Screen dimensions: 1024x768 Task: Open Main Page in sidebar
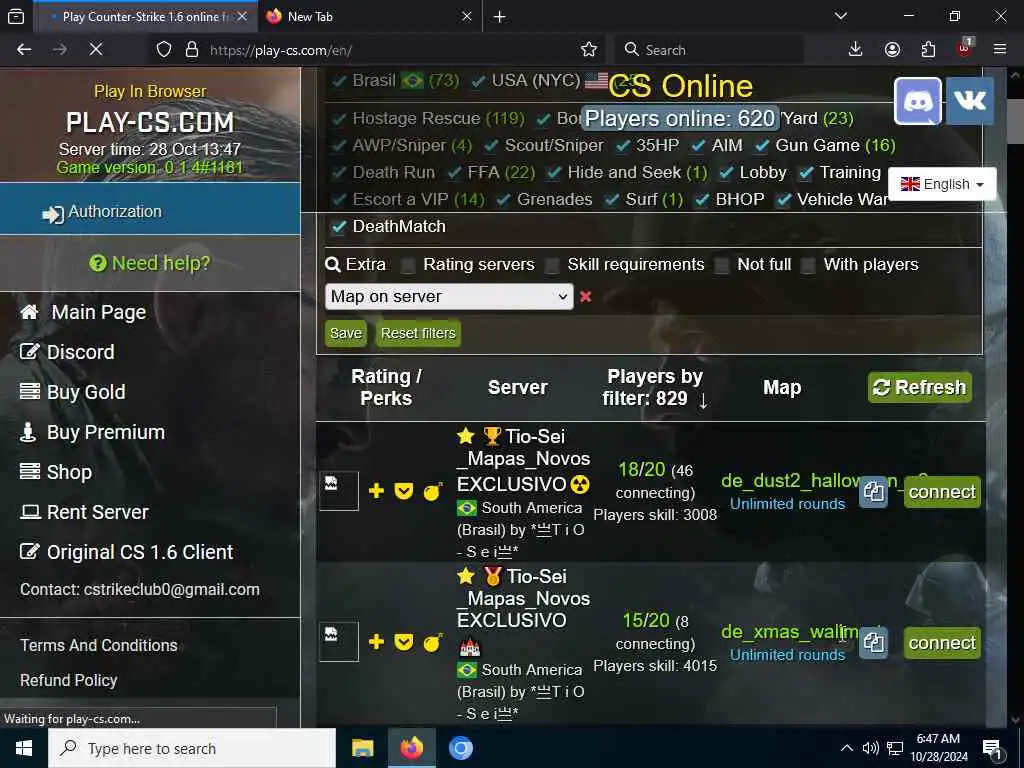[x=99, y=312]
